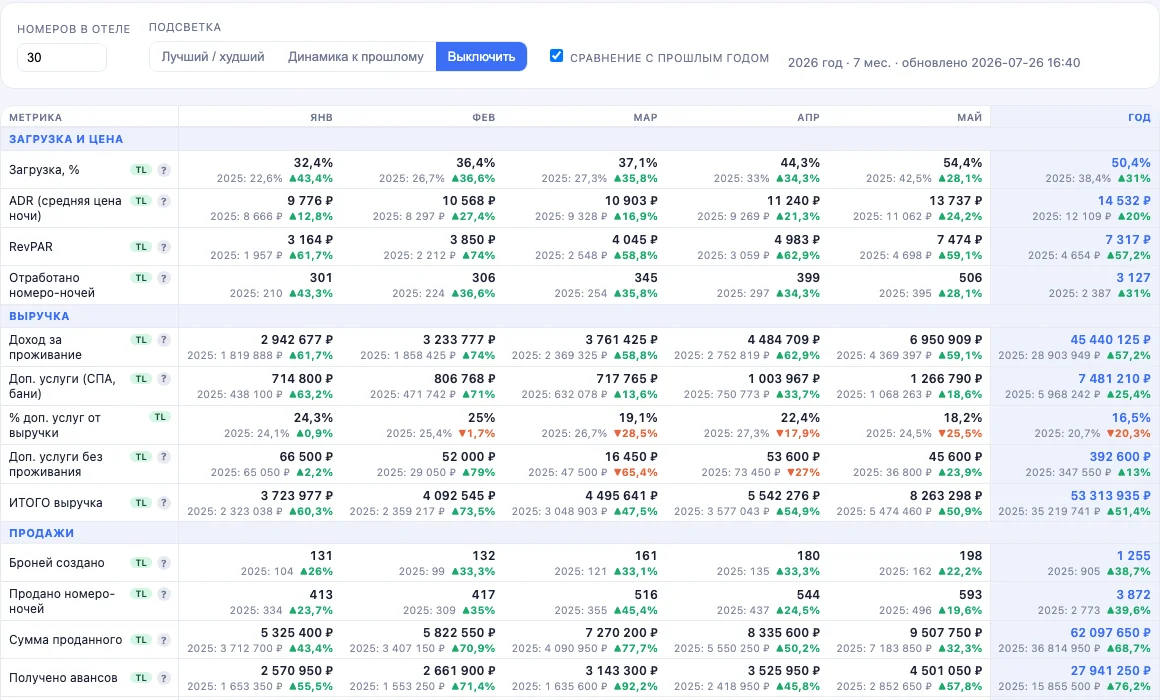Click question mark for Доход за проживание
The image size is (1160, 700).
[x=163, y=340]
